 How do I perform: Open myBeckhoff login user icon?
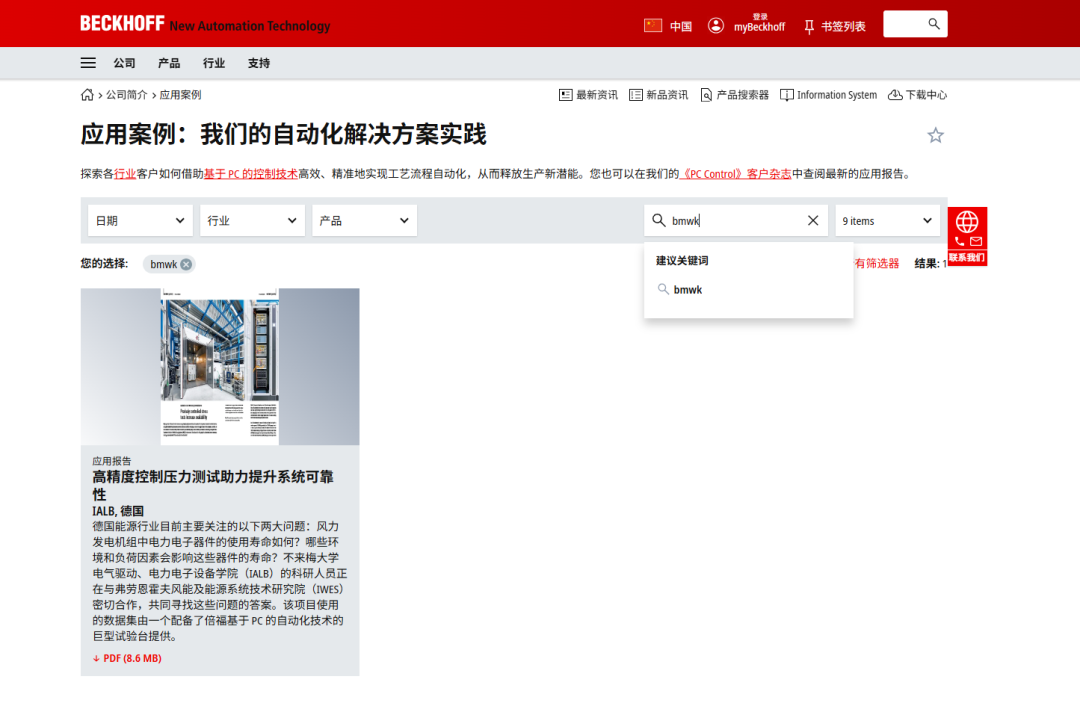tap(716, 25)
